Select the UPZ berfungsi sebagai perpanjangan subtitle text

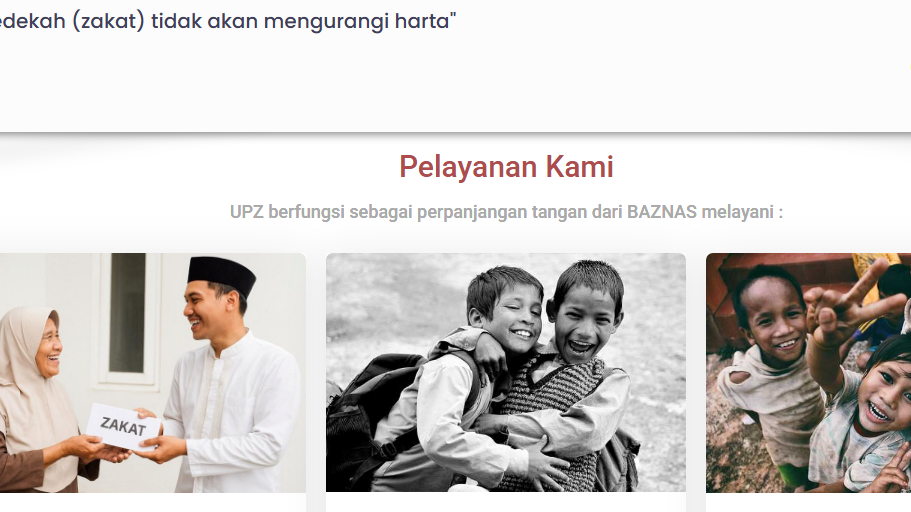[x=506, y=212]
